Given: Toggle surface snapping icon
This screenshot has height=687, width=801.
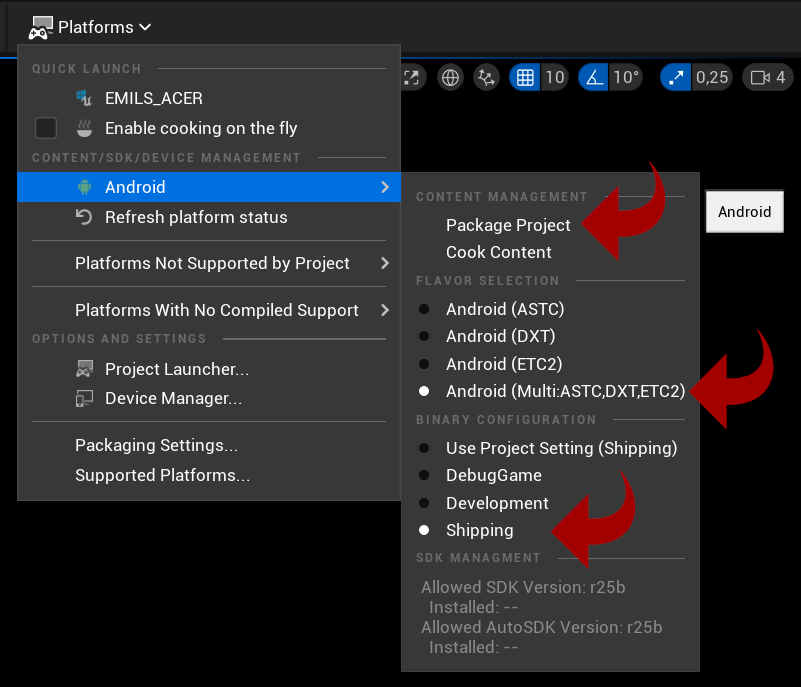Looking at the screenshot, I should (486, 78).
